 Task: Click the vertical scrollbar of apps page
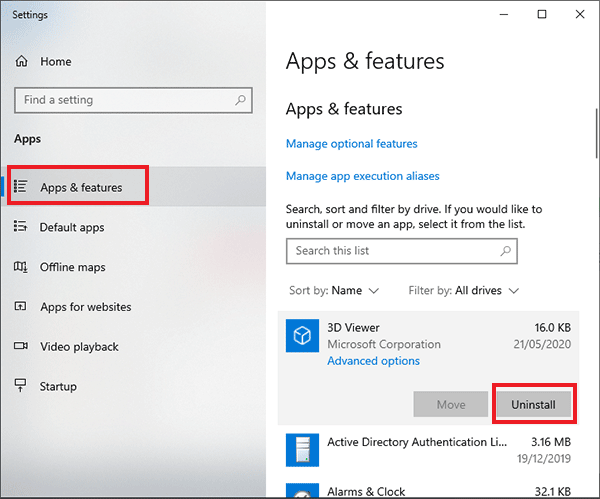596,133
